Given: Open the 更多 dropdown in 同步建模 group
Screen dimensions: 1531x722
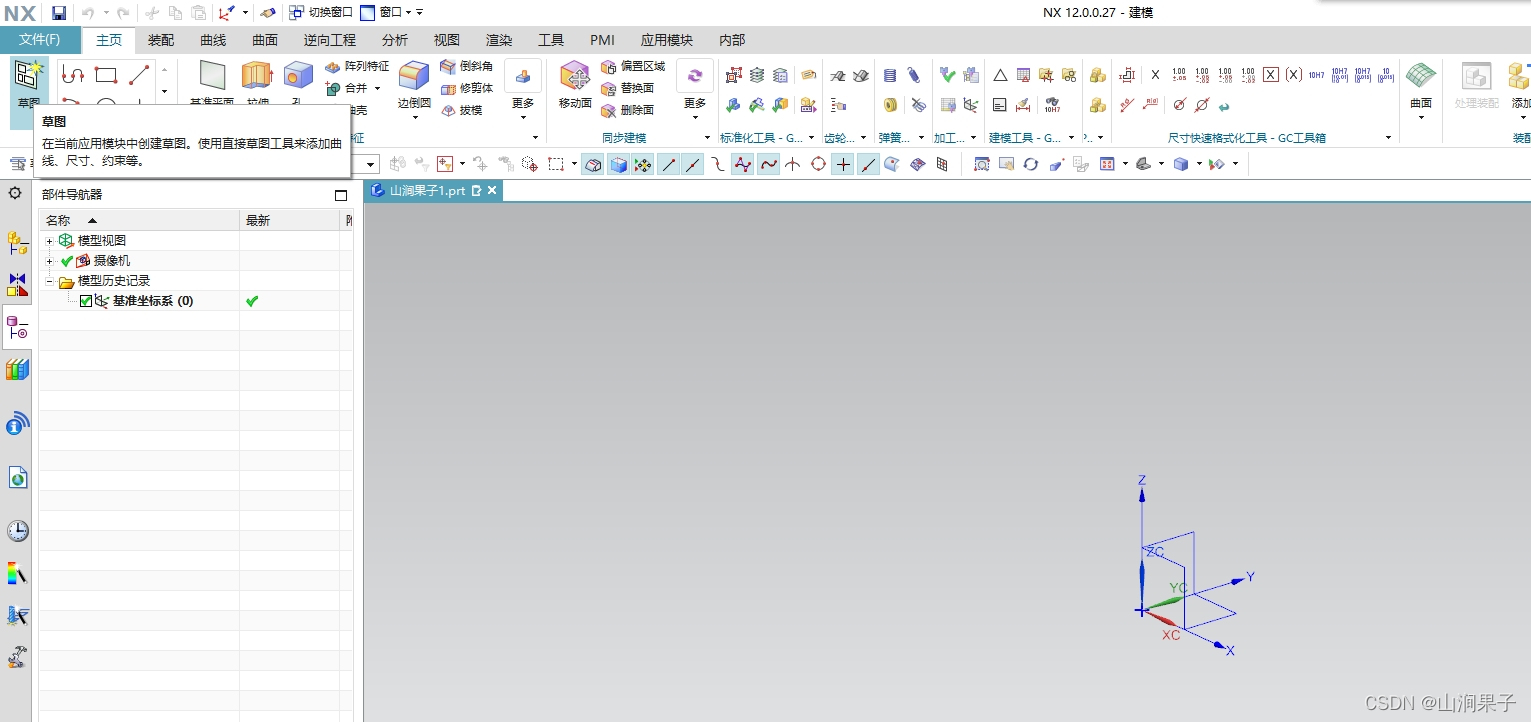Looking at the screenshot, I should [695, 91].
